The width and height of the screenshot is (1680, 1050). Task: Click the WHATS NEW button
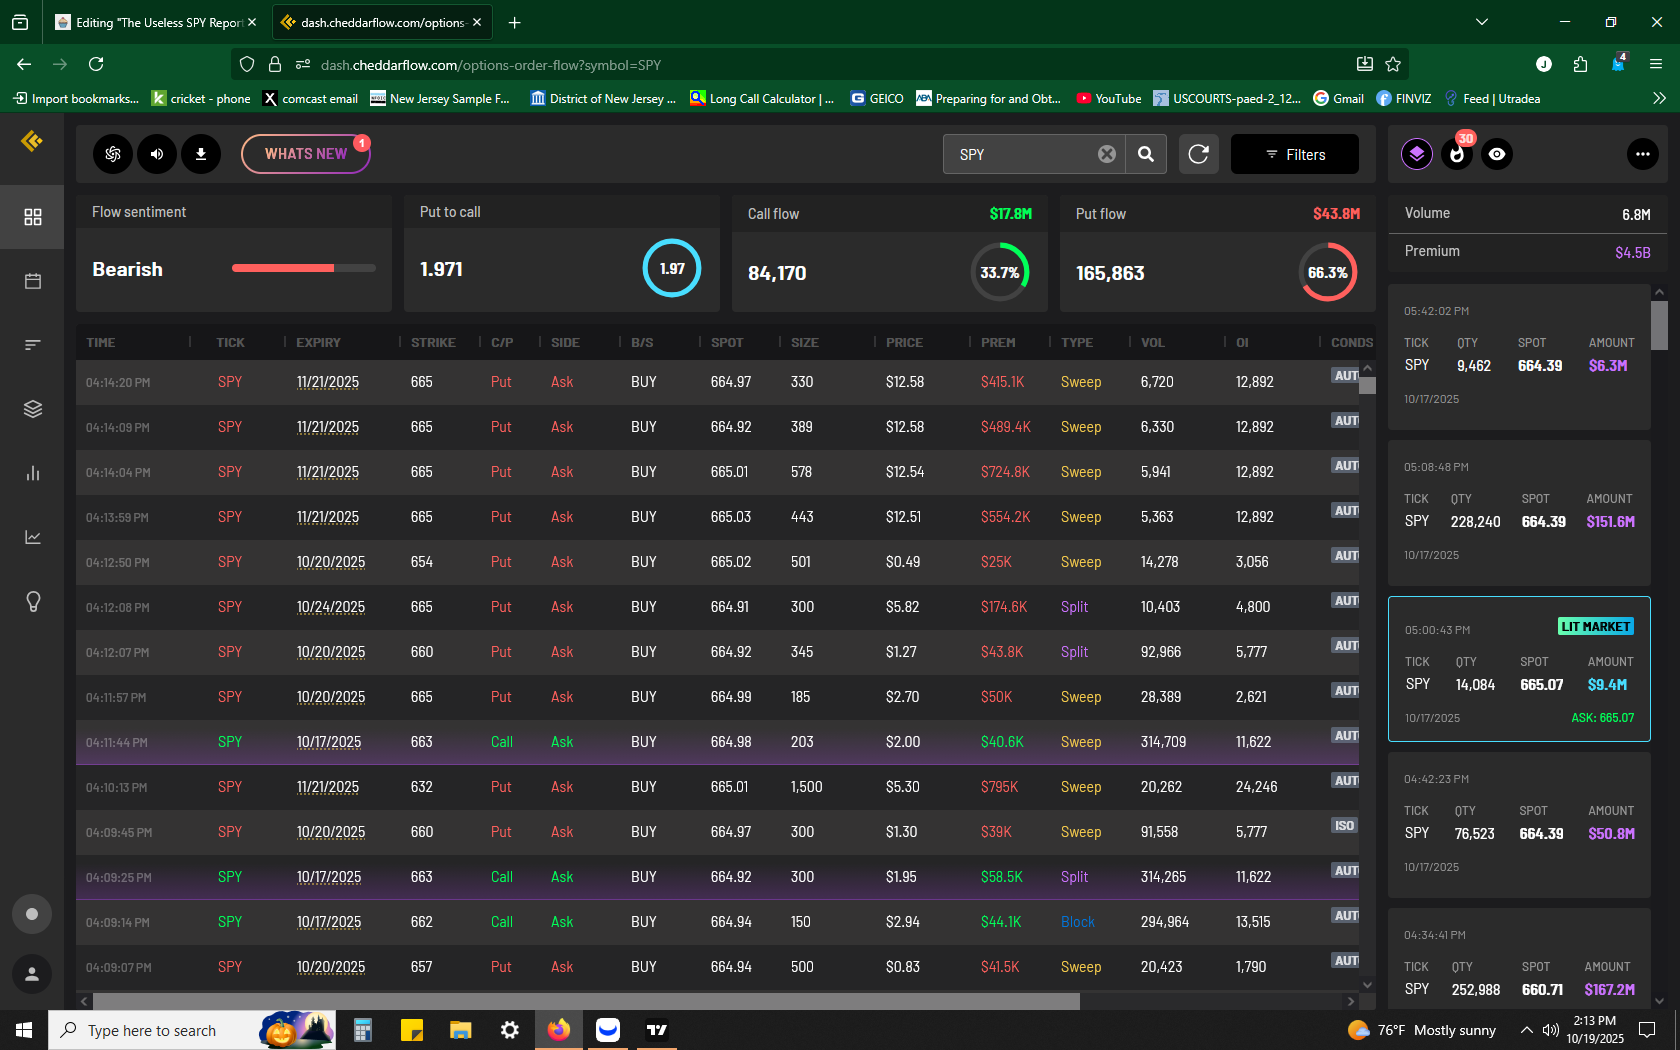click(306, 154)
